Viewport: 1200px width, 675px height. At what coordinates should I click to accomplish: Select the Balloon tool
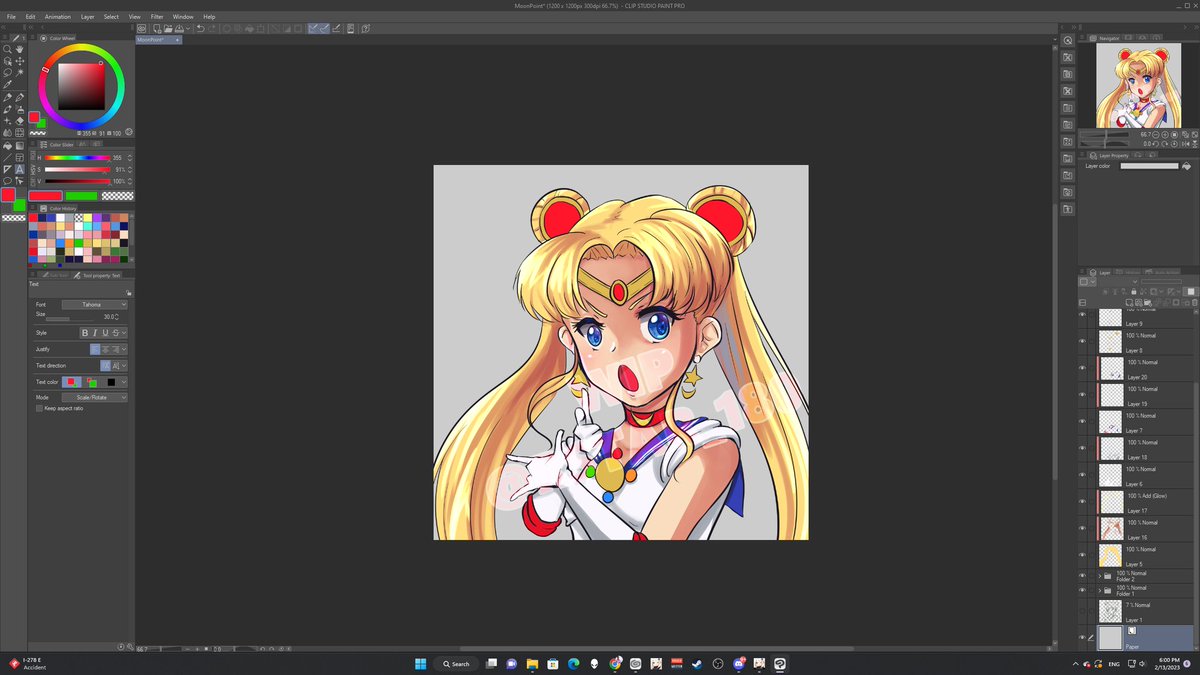[8, 181]
